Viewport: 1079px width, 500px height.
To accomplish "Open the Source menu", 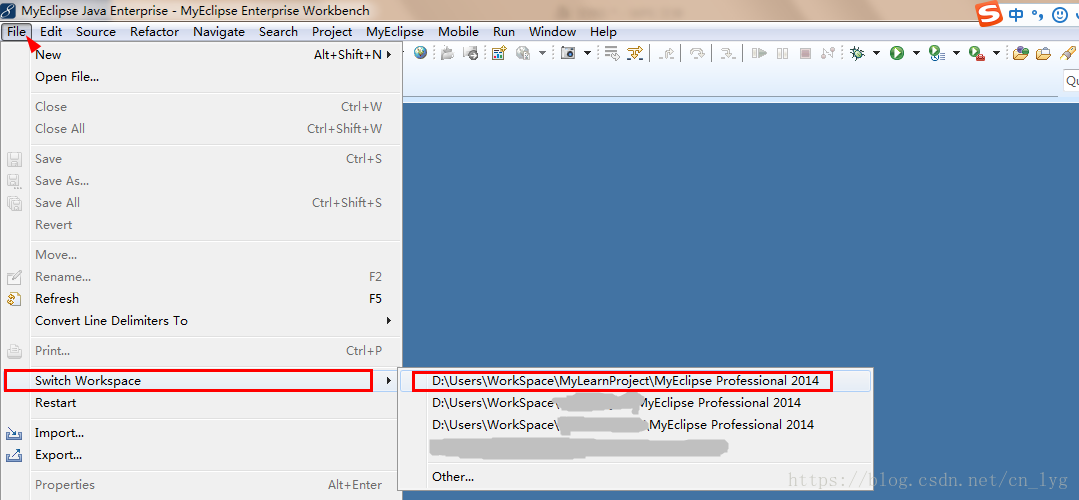I will coord(96,32).
